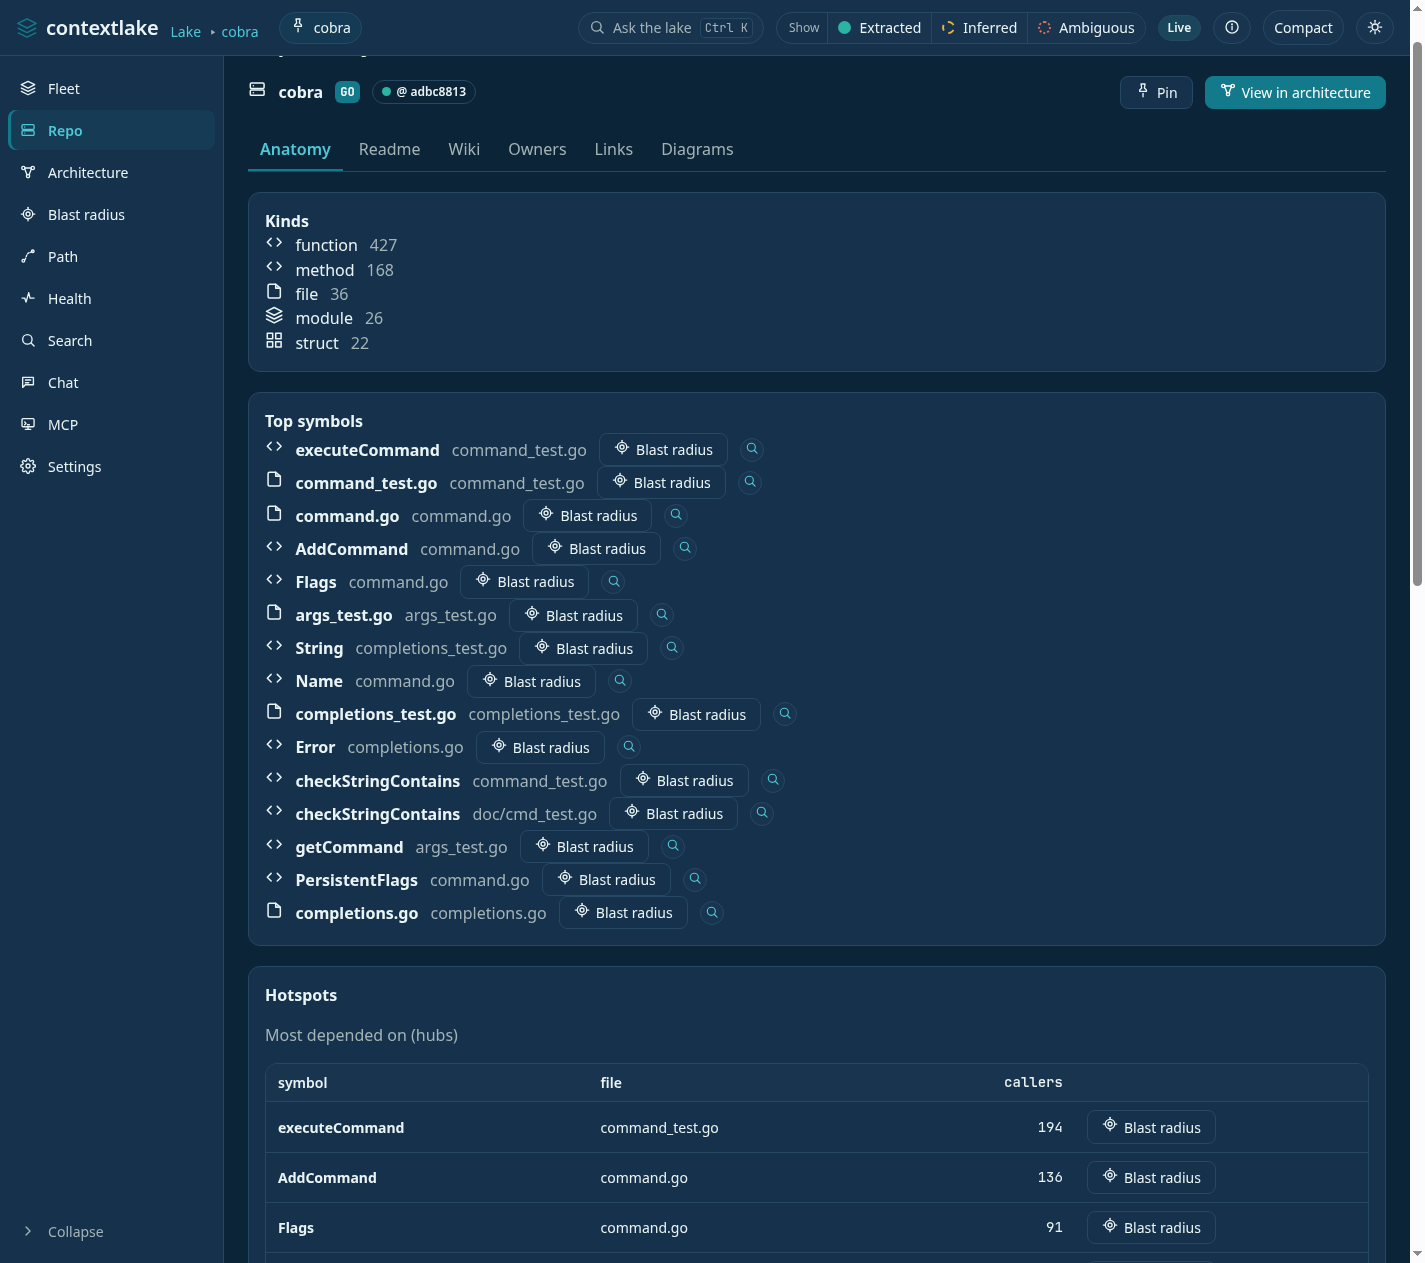Click the cobra breadcrumb link
This screenshot has height=1263, width=1425.
(240, 32)
